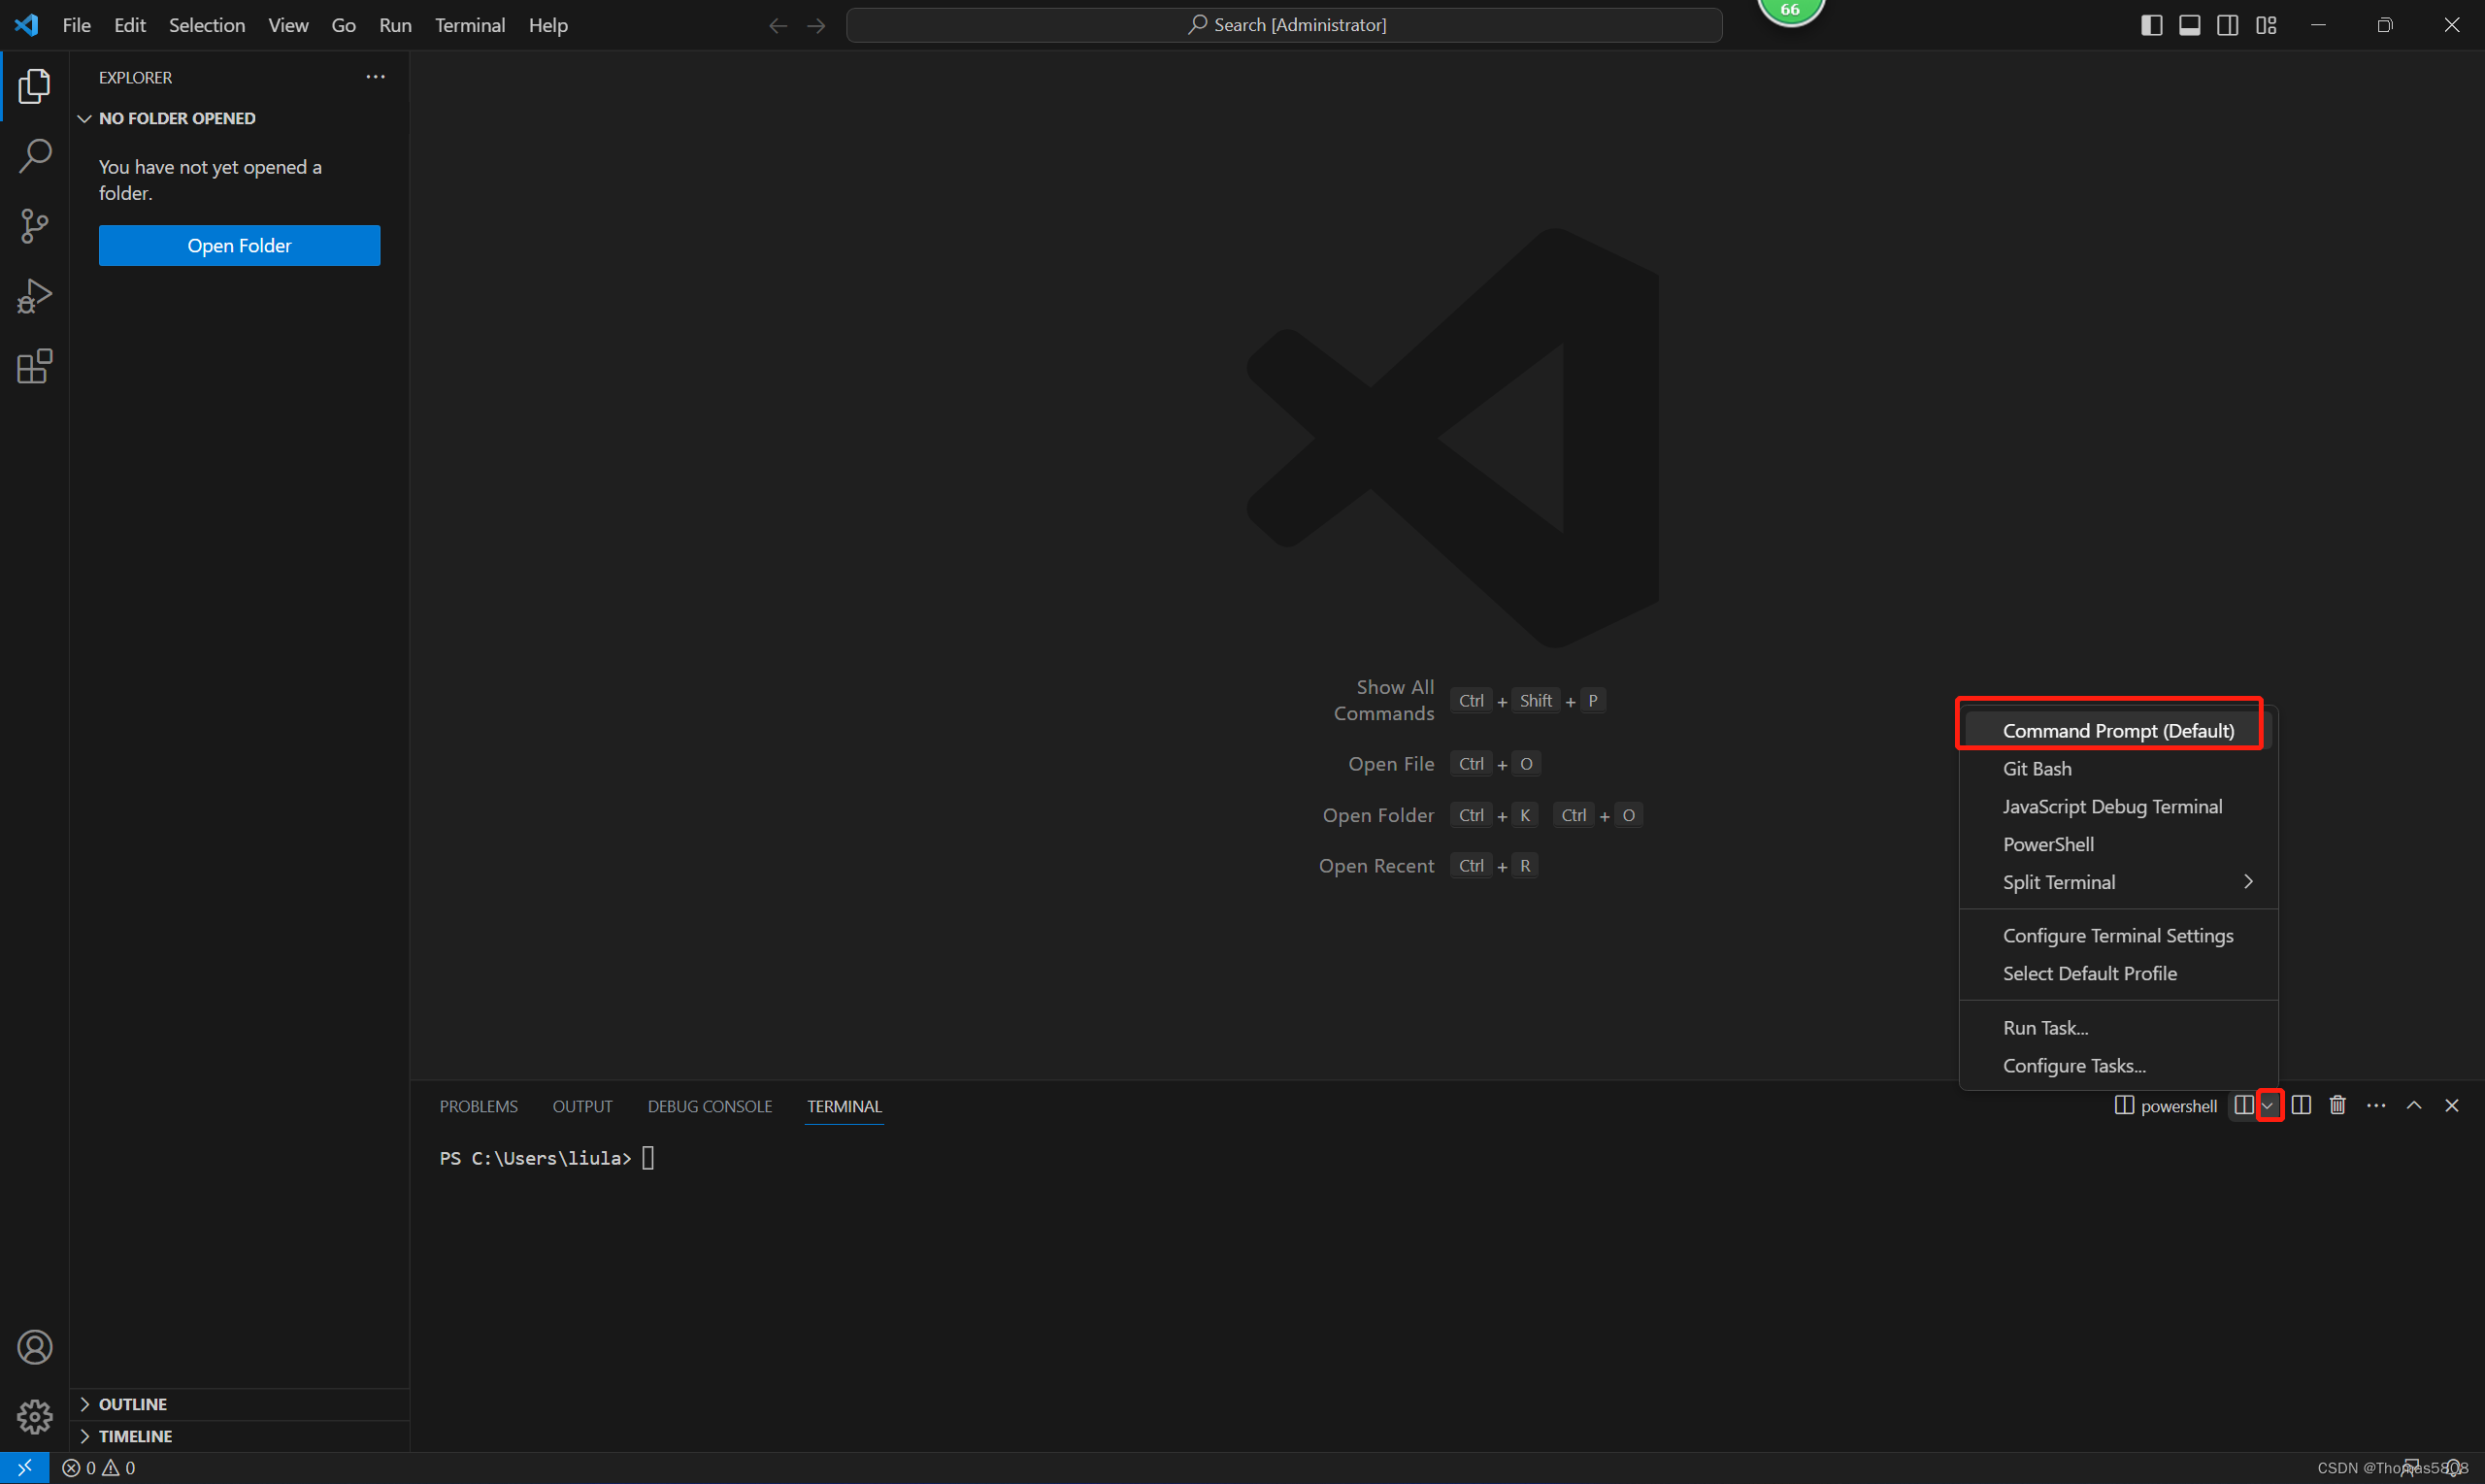The width and height of the screenshot is (2485, 1484).
Task: Choose Select Default Profile option
Action: pyautogui.click(x=2089, y=973)
